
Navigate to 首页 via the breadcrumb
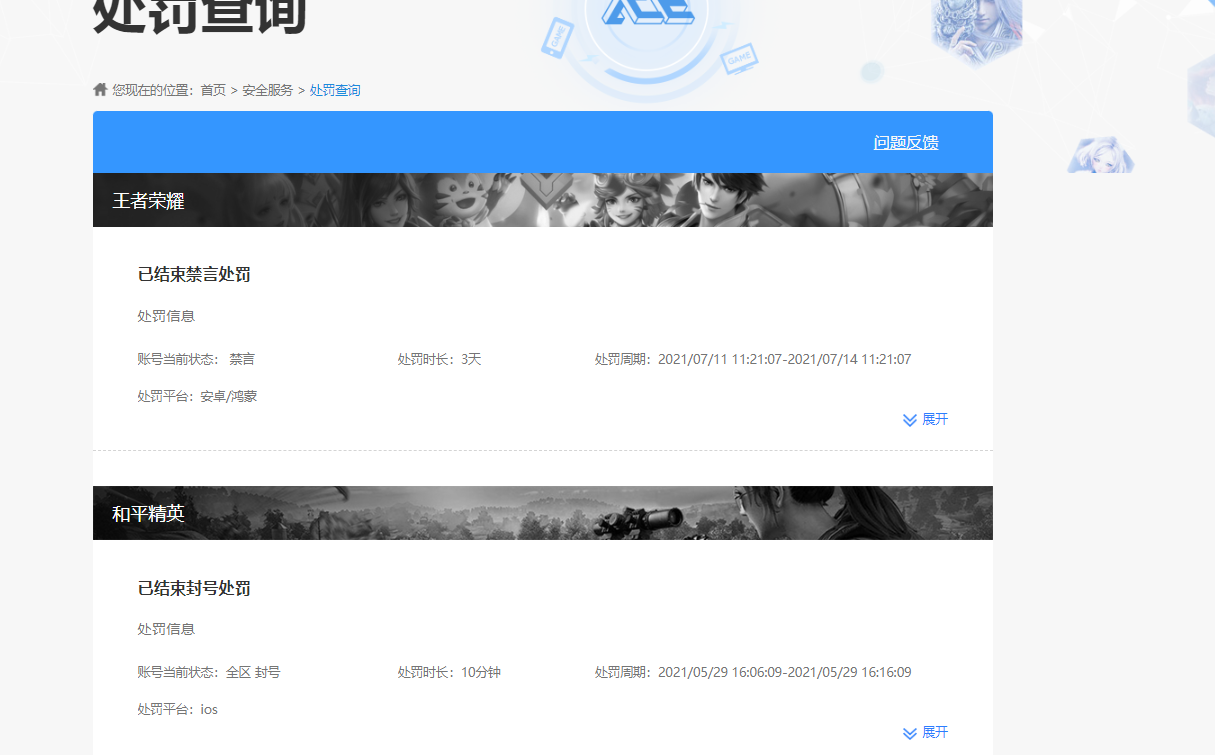pos(211,89)
